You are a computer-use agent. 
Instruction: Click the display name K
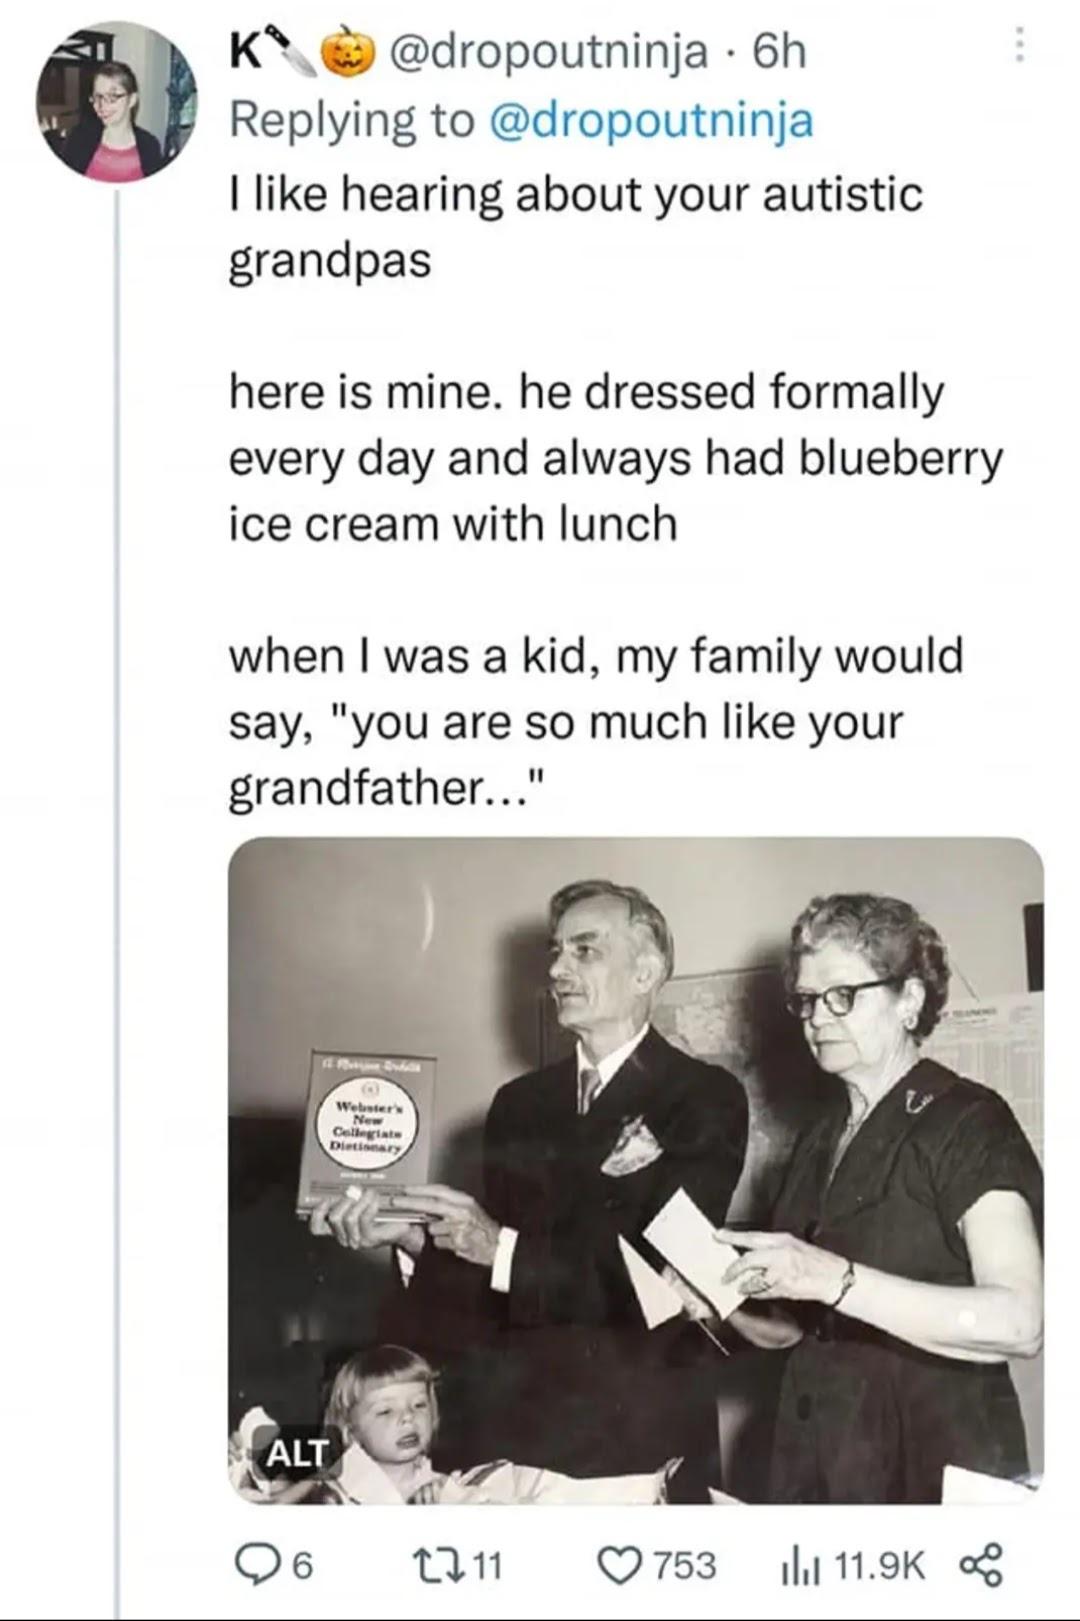click(243, 52)
